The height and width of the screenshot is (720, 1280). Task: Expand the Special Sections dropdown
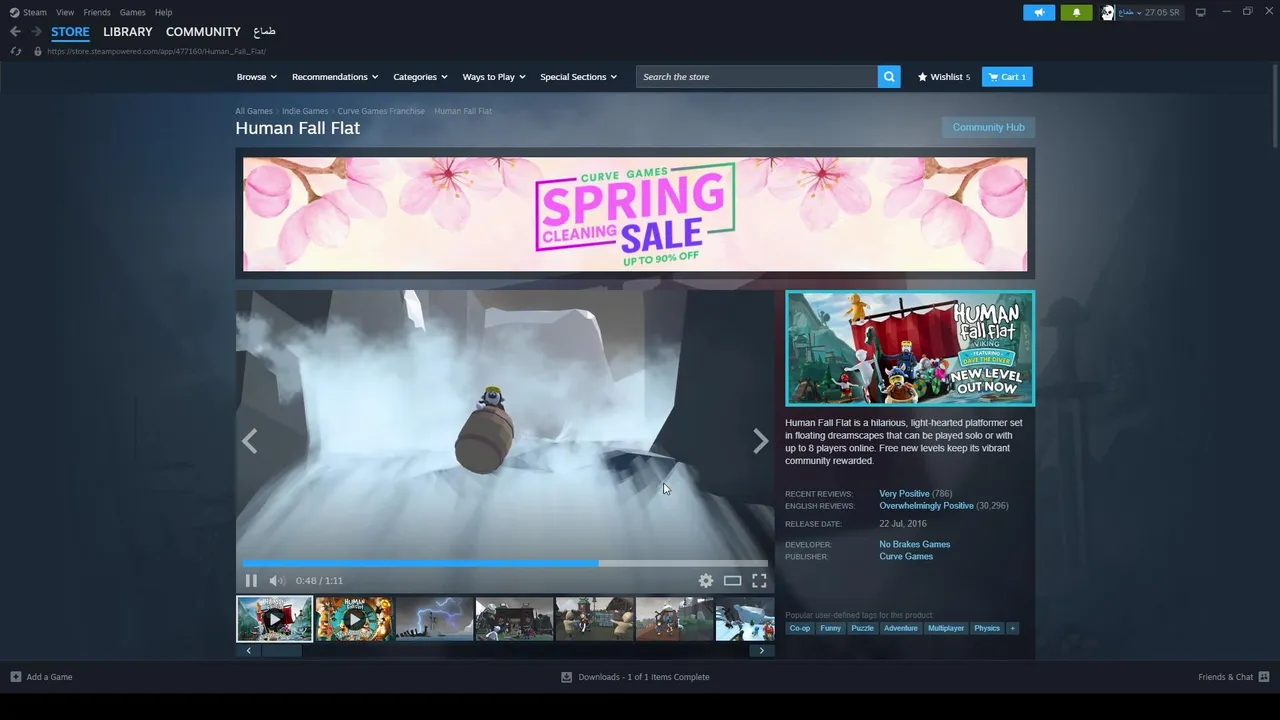click(x=578, y=77)
